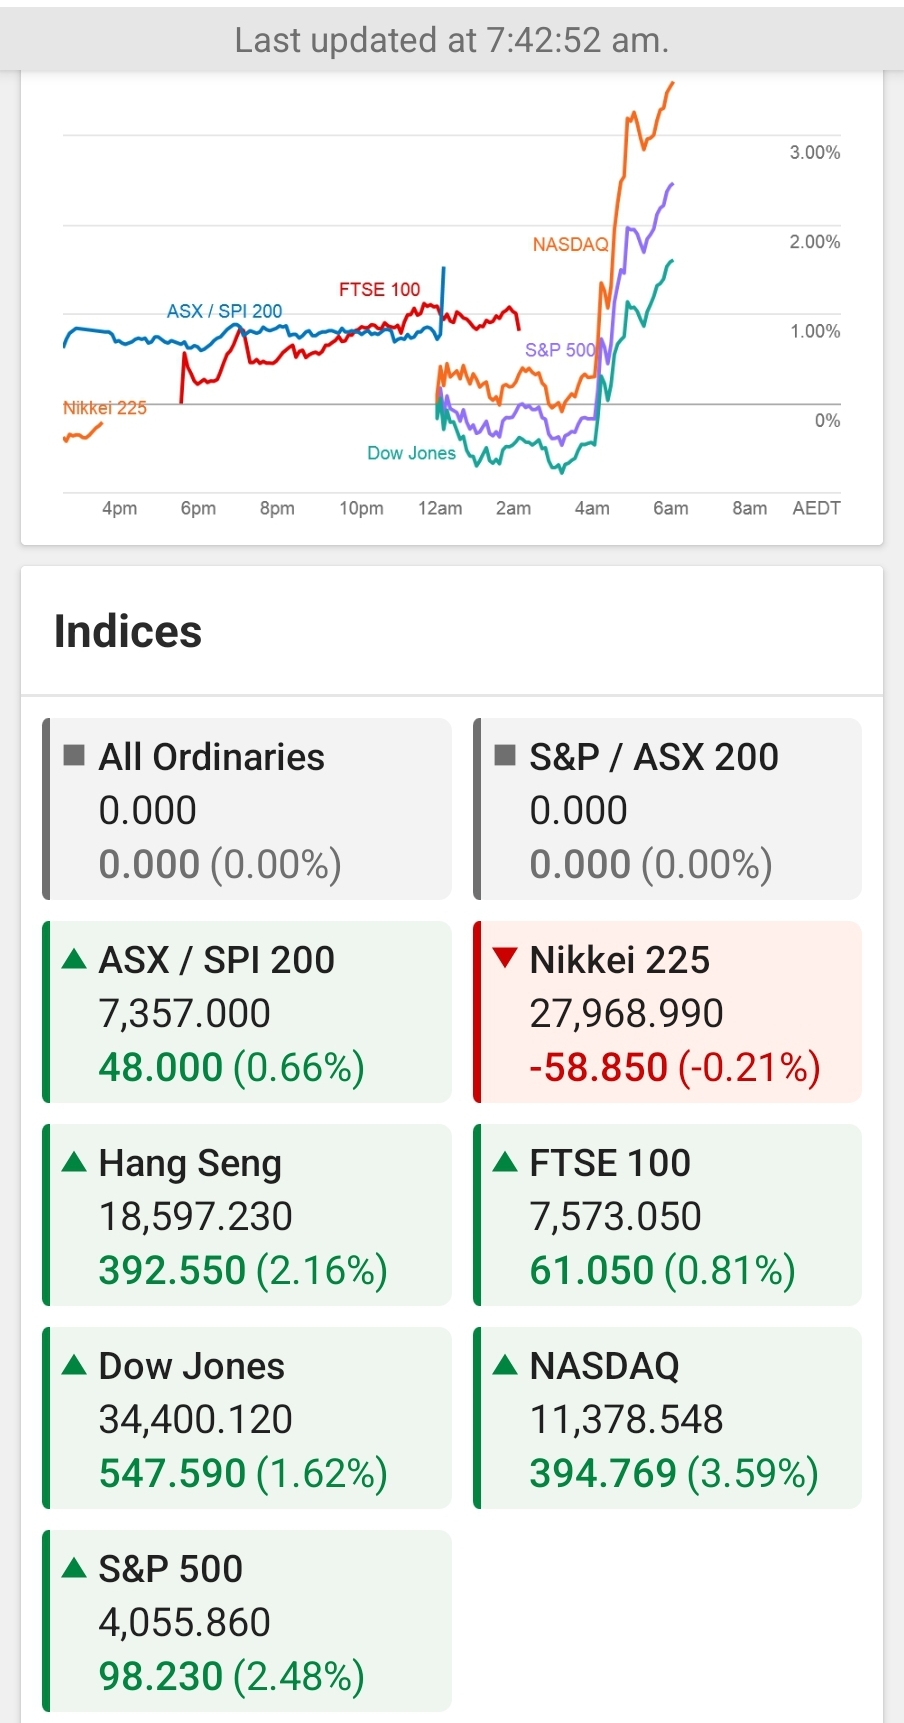Click the S&P 500 value 4,055.860

pos(184,1623)
